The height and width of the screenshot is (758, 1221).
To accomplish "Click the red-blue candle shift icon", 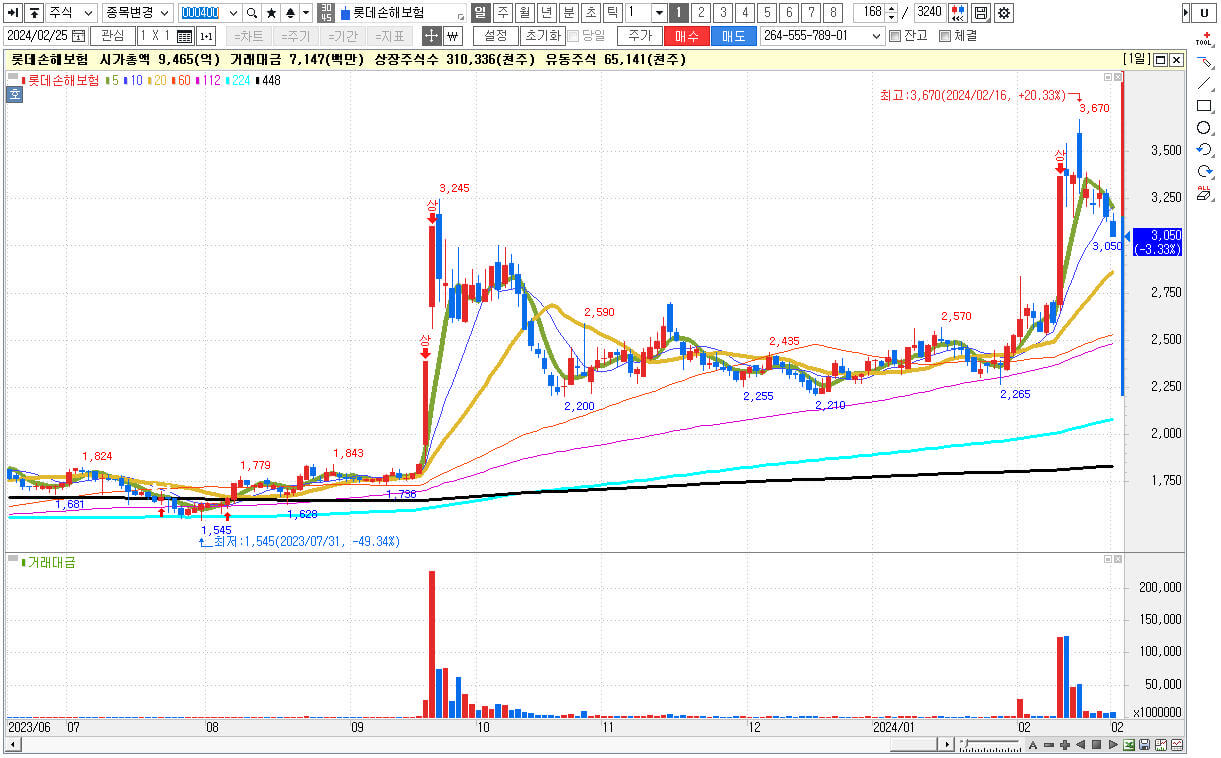I will (958, 13).
